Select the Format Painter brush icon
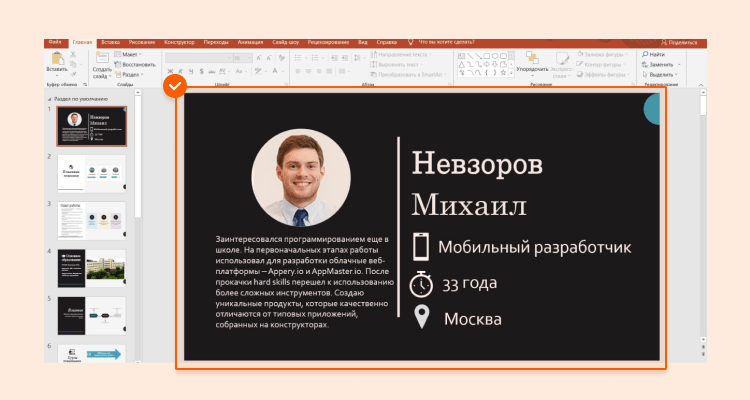The width and height of the screenshot is (750, 400). coord(73,74)
